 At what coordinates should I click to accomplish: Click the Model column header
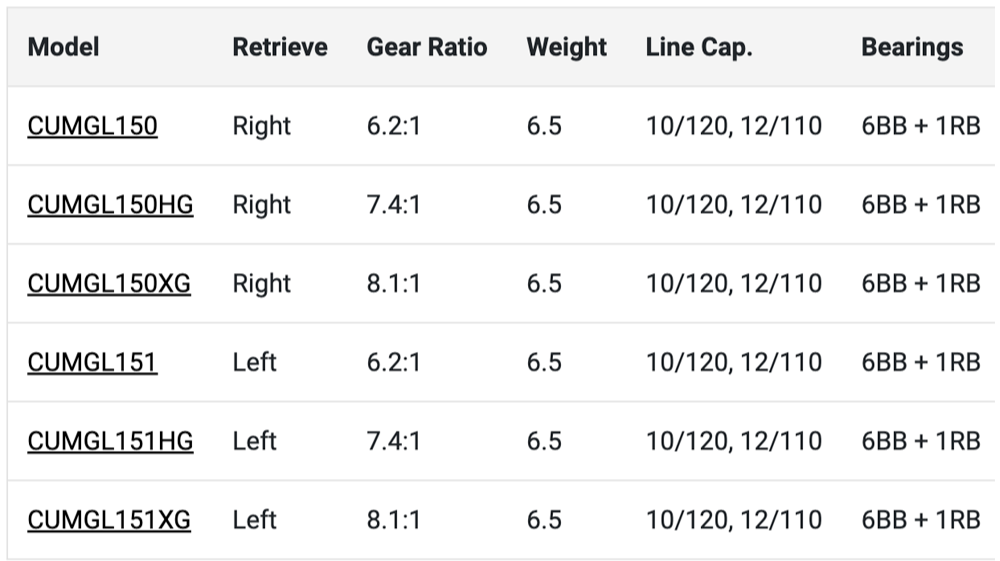tap(63, 47)
